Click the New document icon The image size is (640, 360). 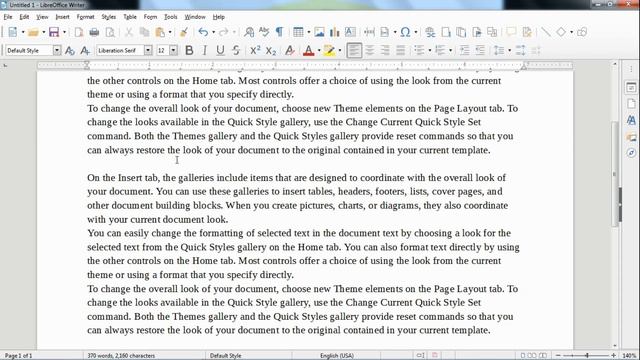(13, 32)
